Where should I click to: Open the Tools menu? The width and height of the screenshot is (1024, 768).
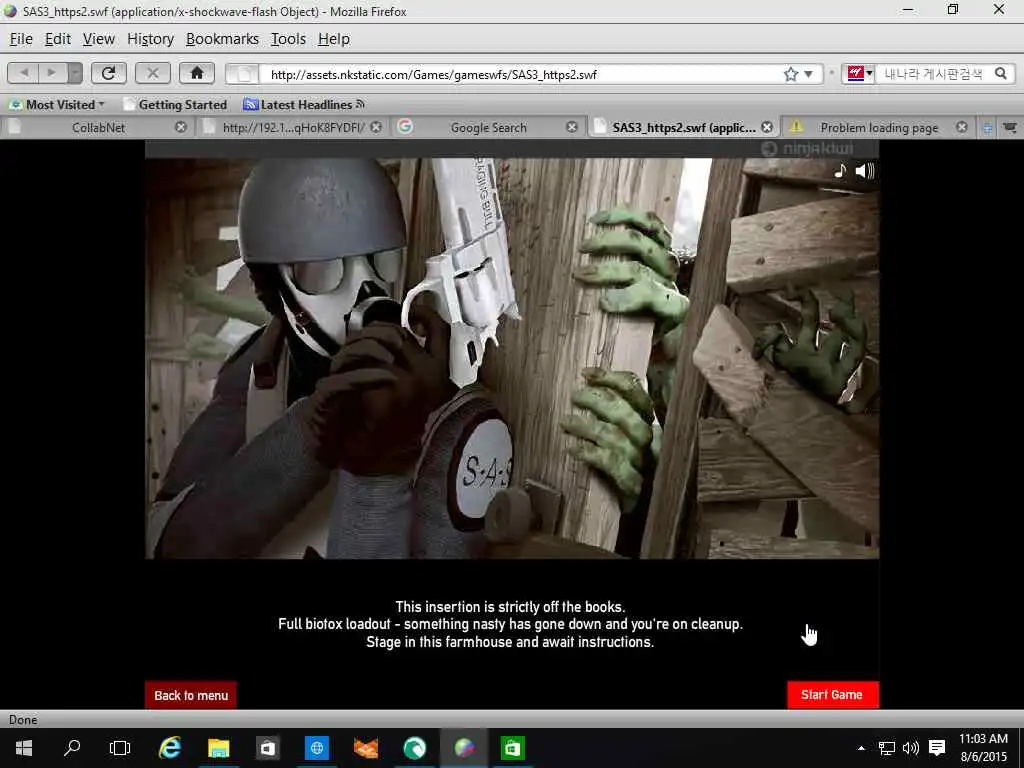(288, 39)
